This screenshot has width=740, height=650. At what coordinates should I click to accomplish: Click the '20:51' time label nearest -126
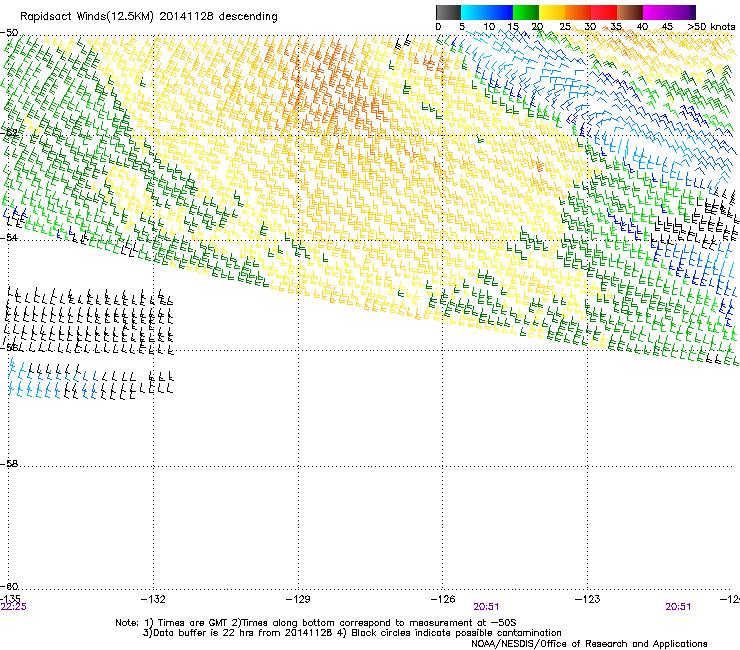(x=487, y=607)
